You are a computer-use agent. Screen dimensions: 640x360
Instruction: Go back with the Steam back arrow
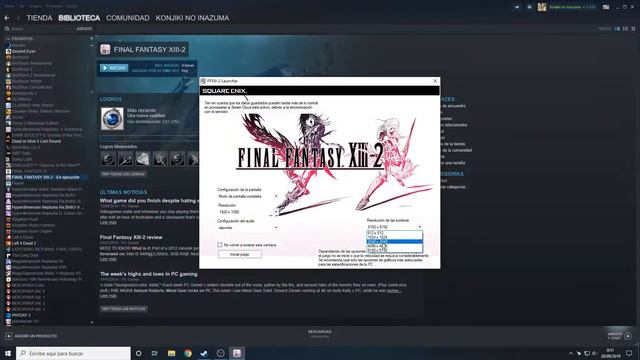[7, 18]
